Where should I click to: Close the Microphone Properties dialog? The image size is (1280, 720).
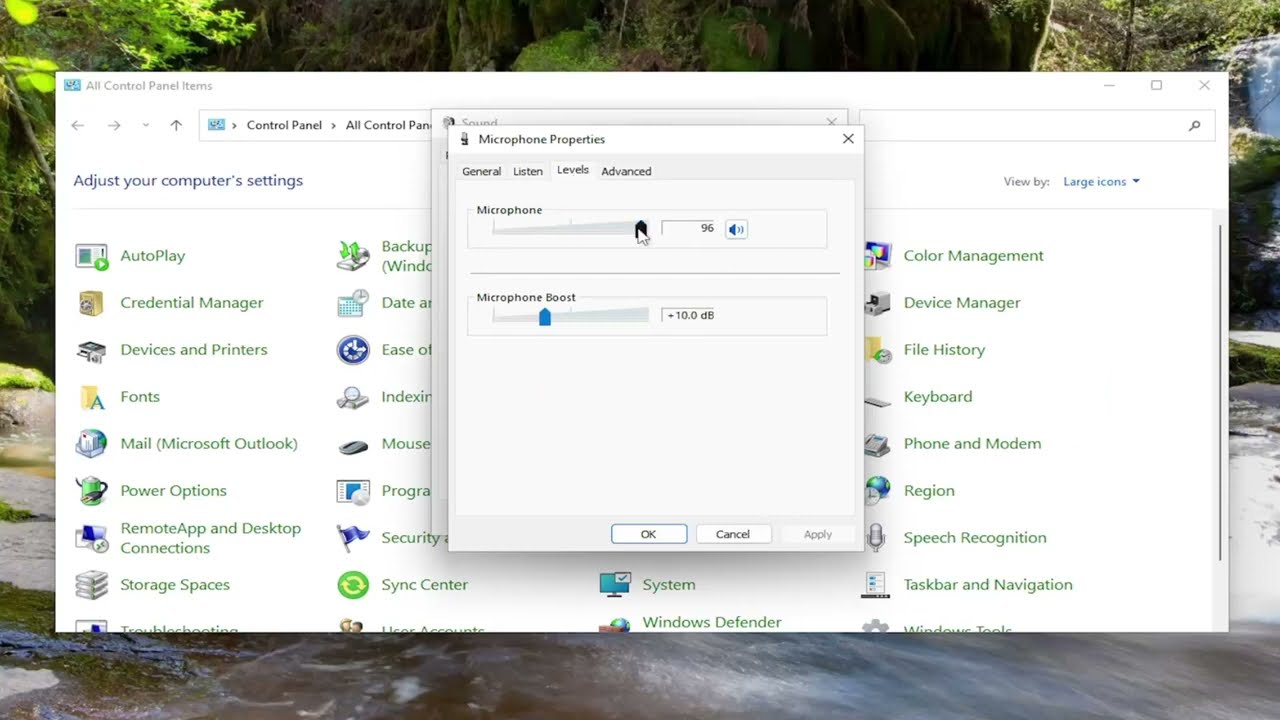[848, 139]
